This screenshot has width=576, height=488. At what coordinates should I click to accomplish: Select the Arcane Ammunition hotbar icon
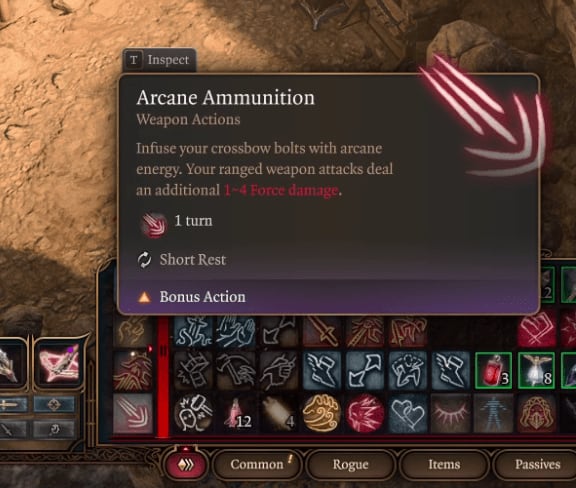133,414
